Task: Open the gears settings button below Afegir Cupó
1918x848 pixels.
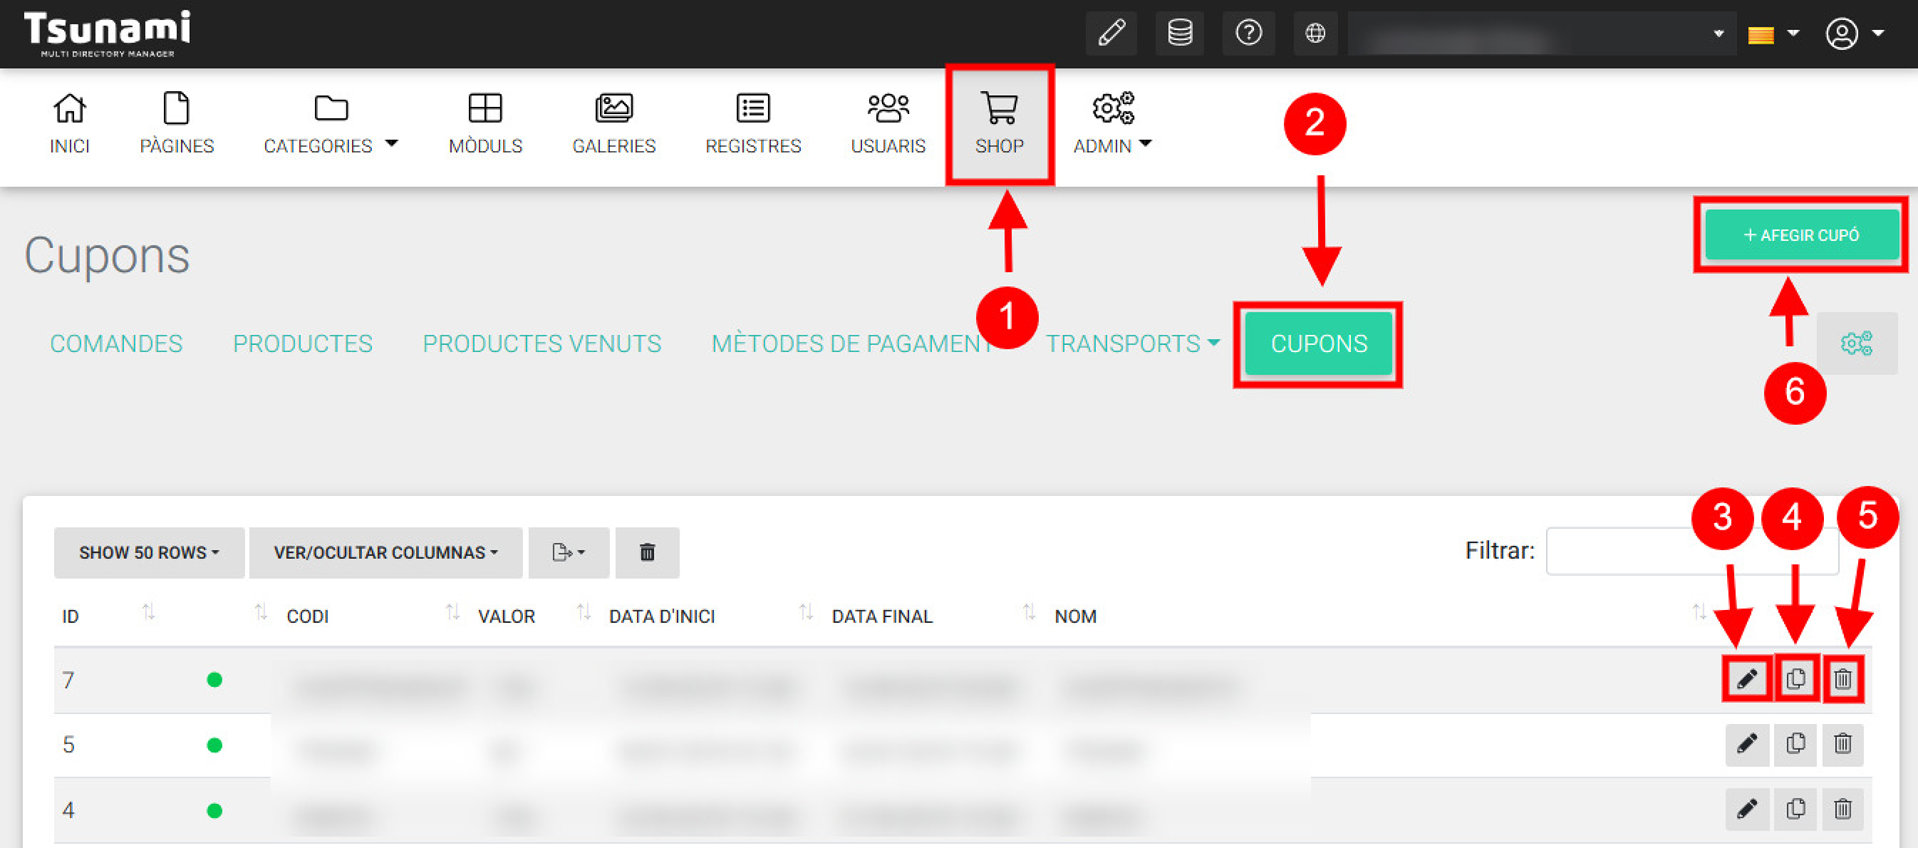Action: [x=1856, y=344]
